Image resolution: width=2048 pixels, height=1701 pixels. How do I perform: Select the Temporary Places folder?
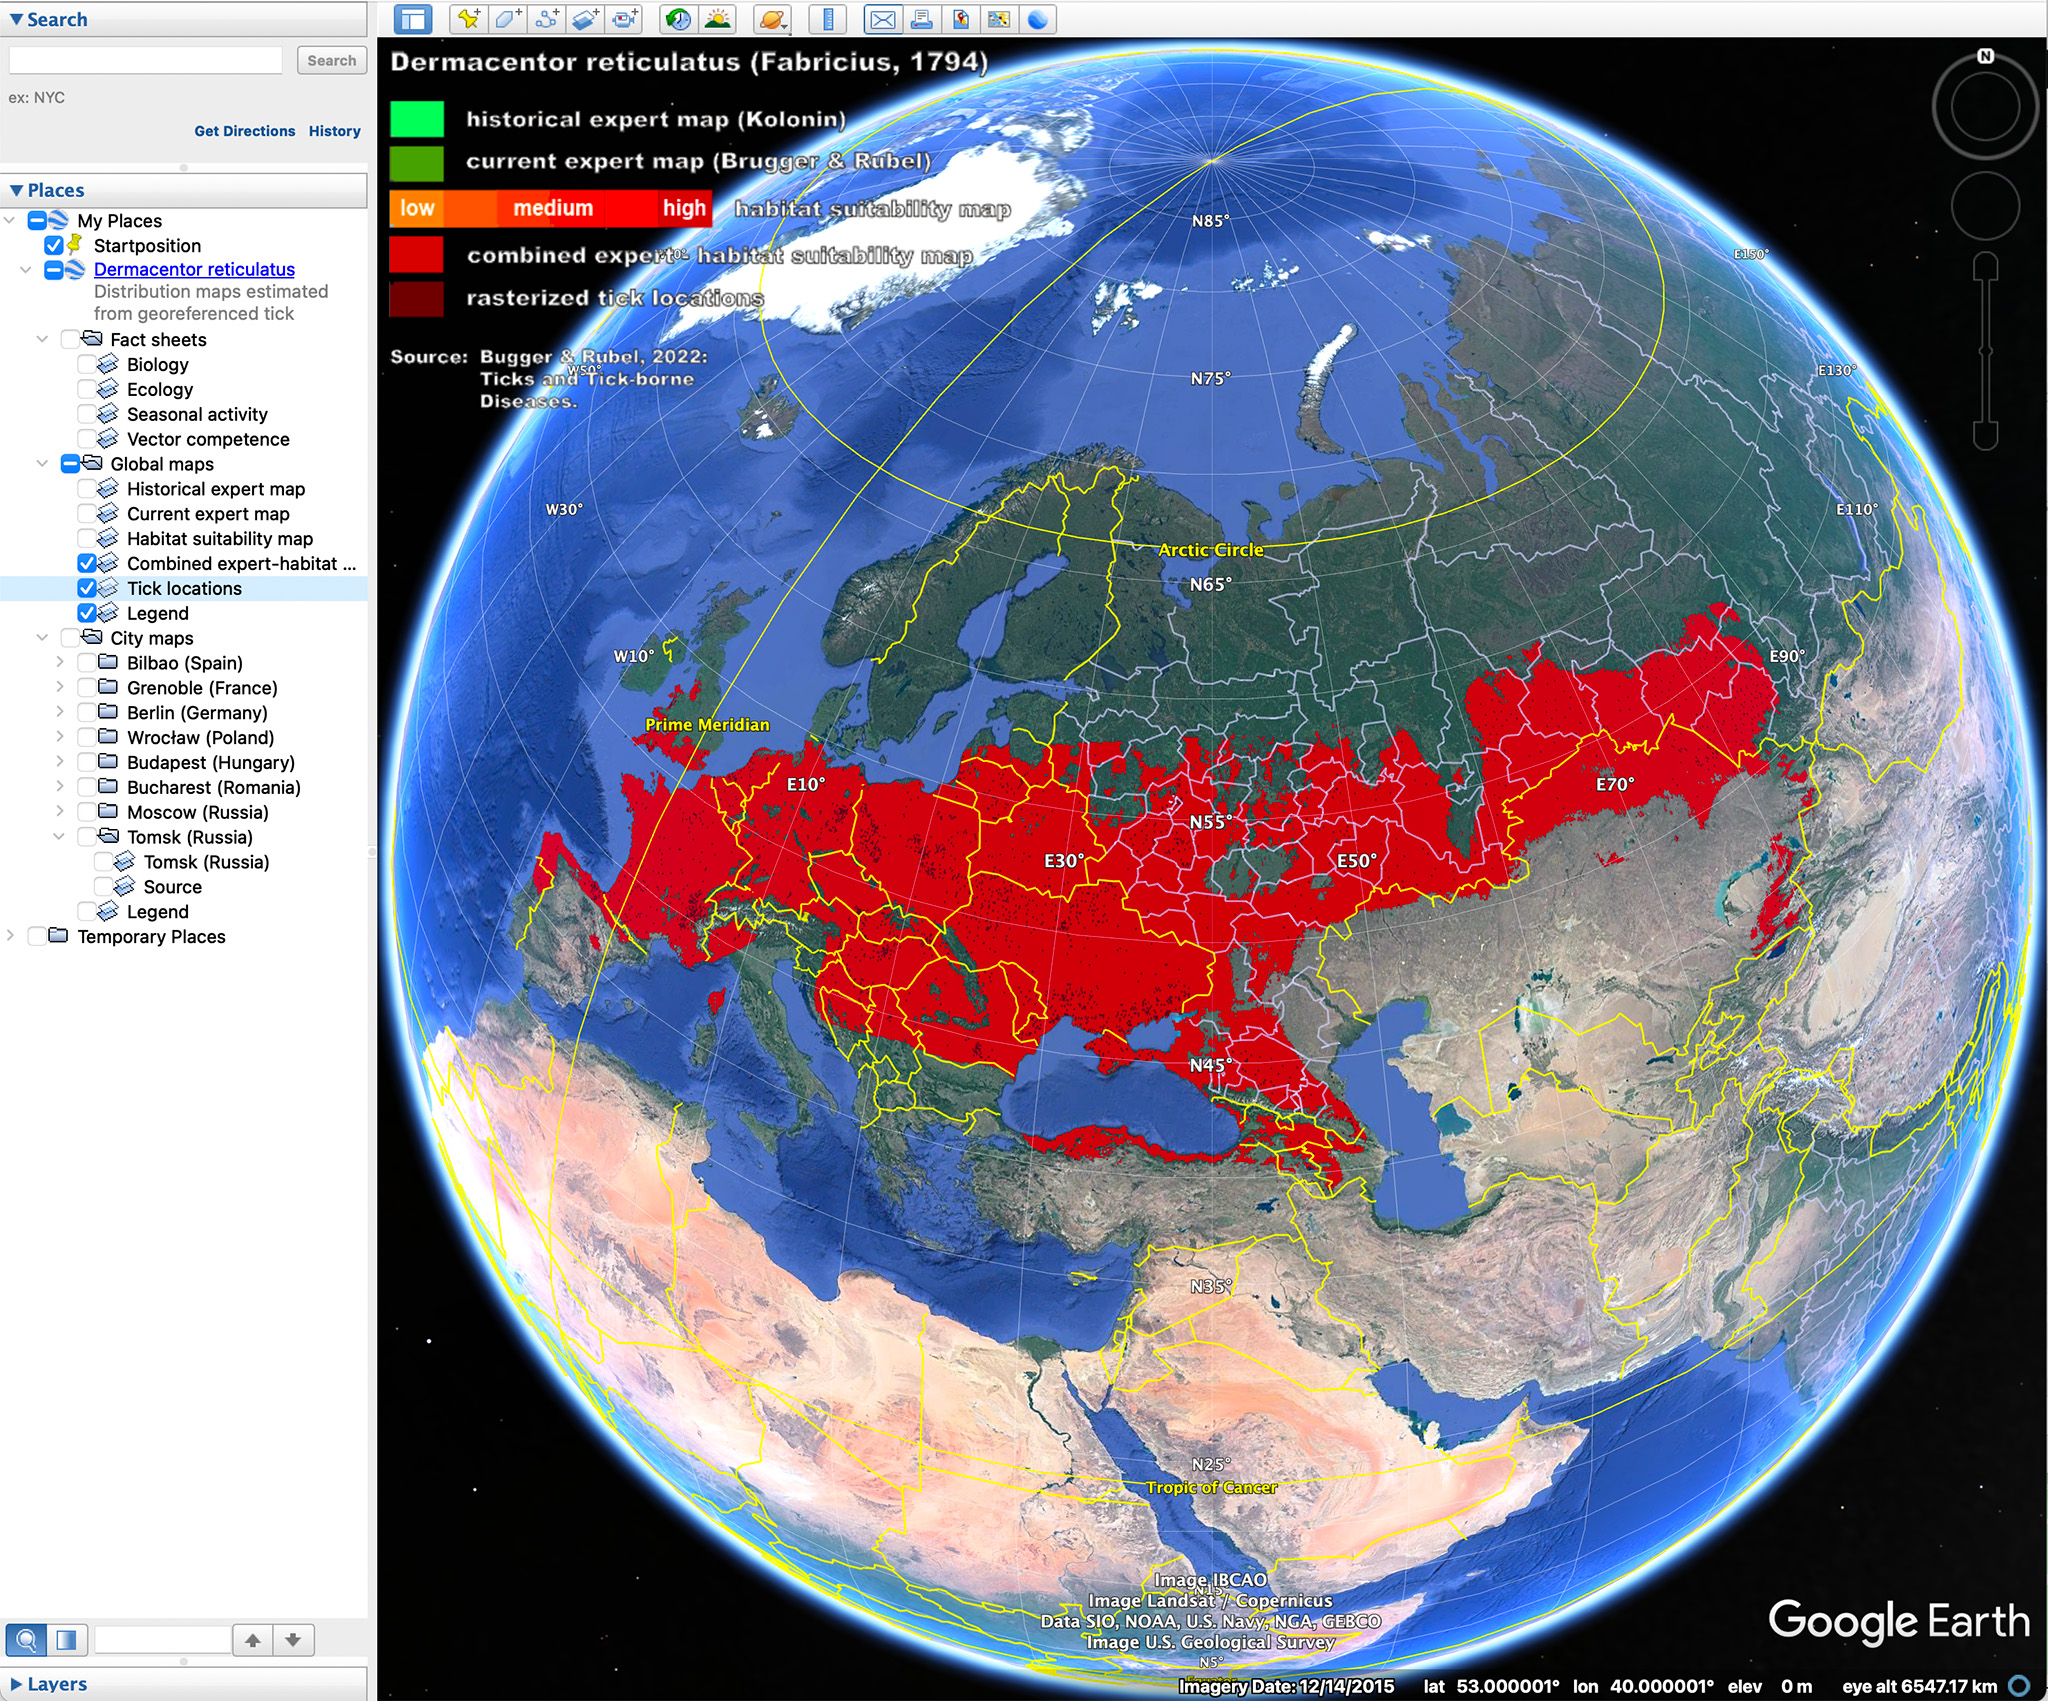151,936
